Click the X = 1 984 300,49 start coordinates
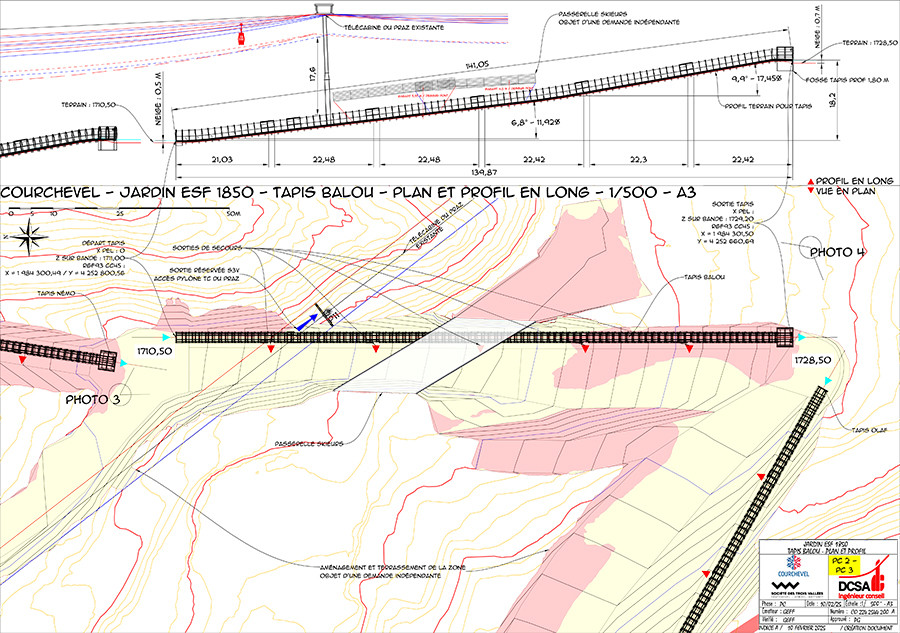 pos(64,273)
